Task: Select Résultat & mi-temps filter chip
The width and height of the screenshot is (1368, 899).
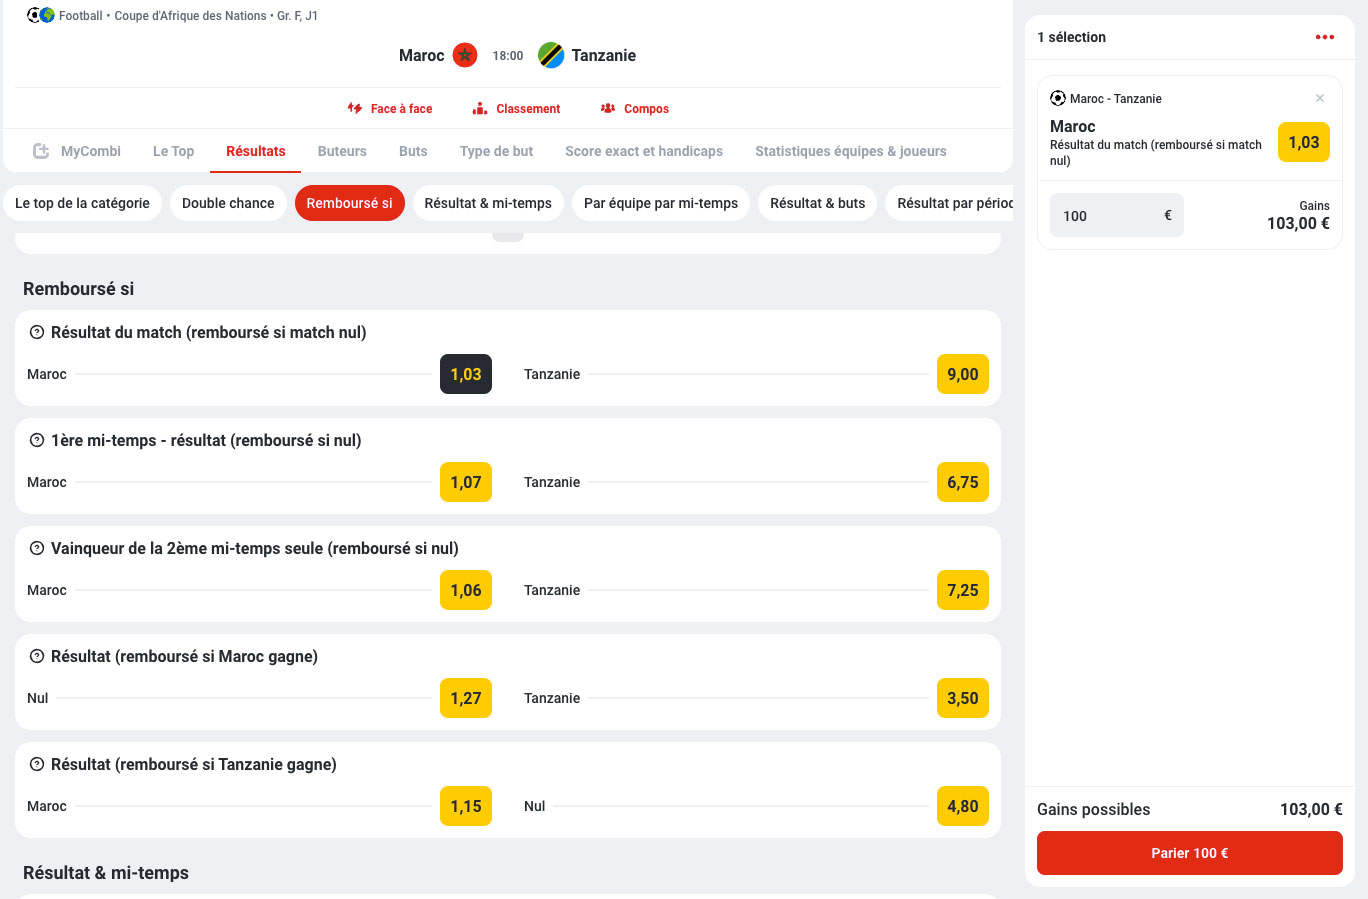Action: [x=488, y=203]
